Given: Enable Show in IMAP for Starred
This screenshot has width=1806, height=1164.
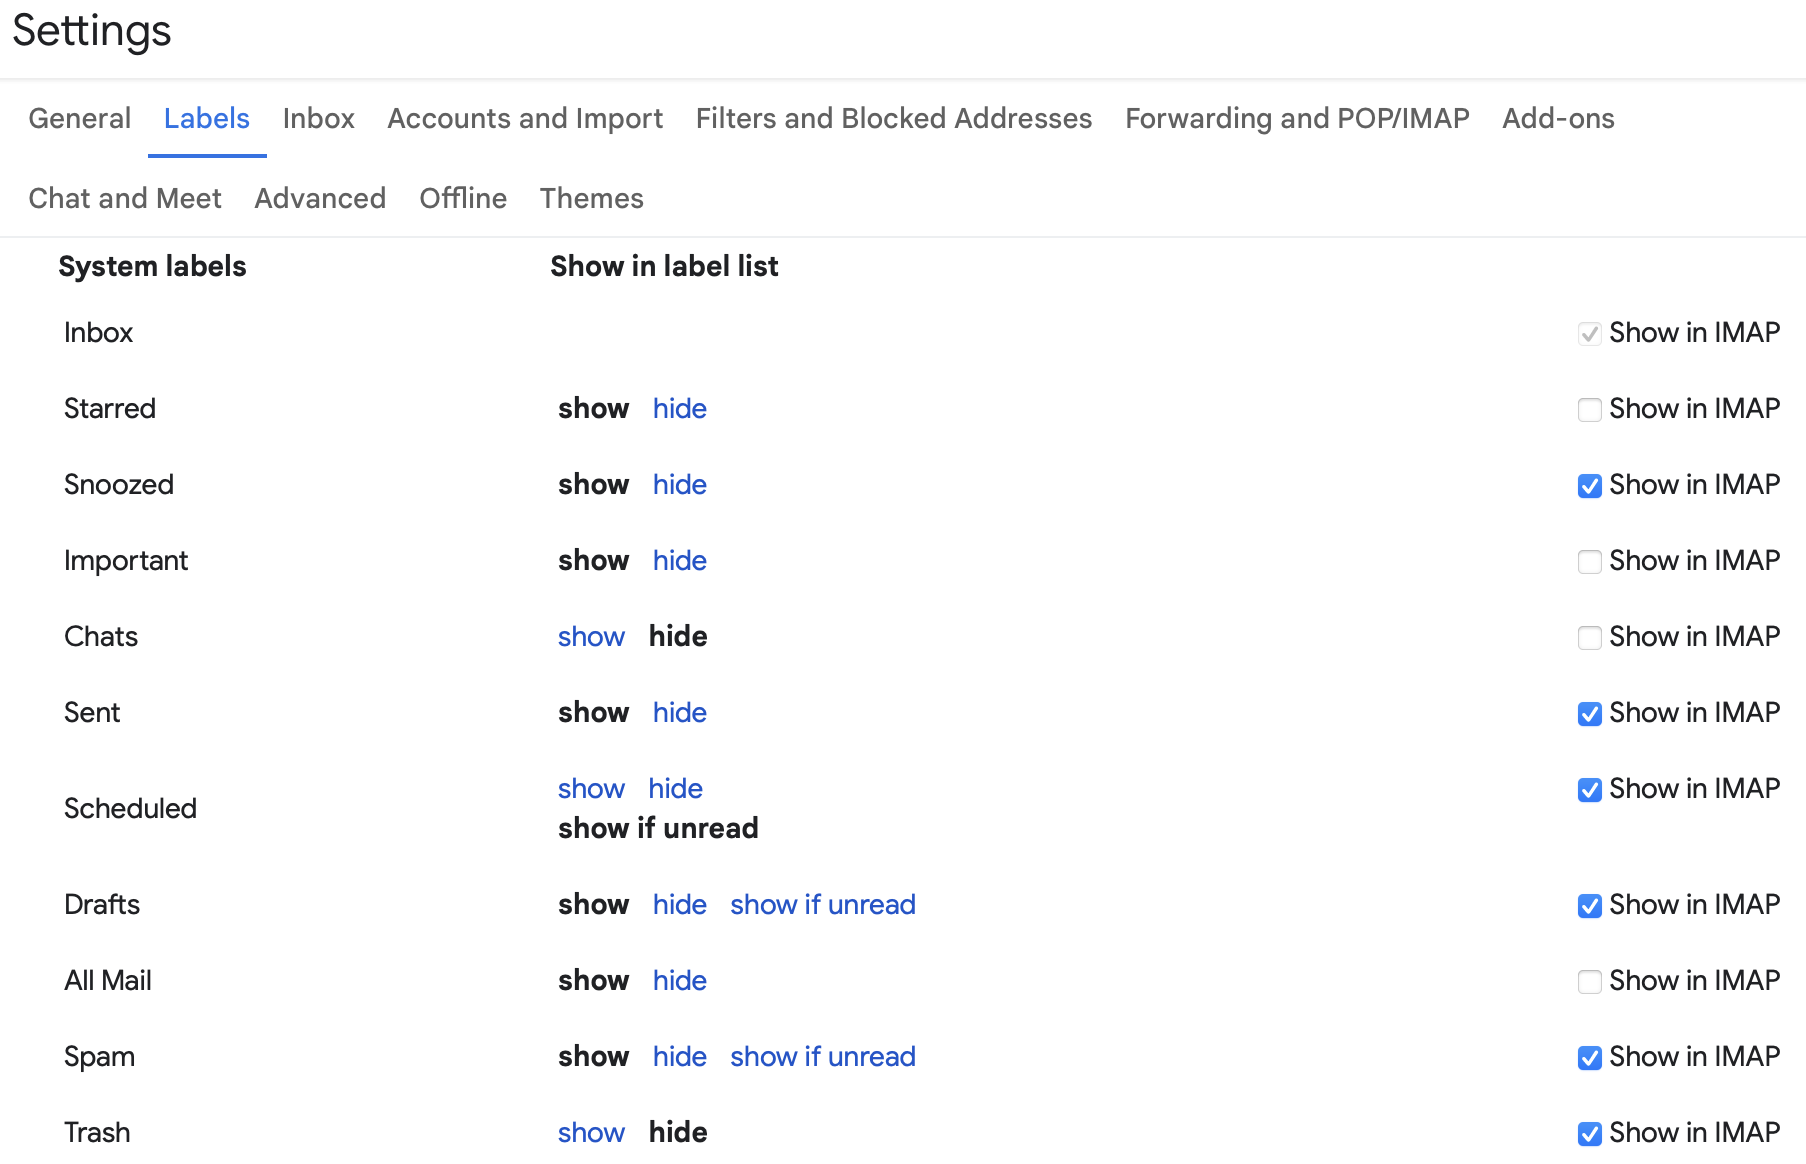Looking at the screenshot, I should (x=1590, y=409).
